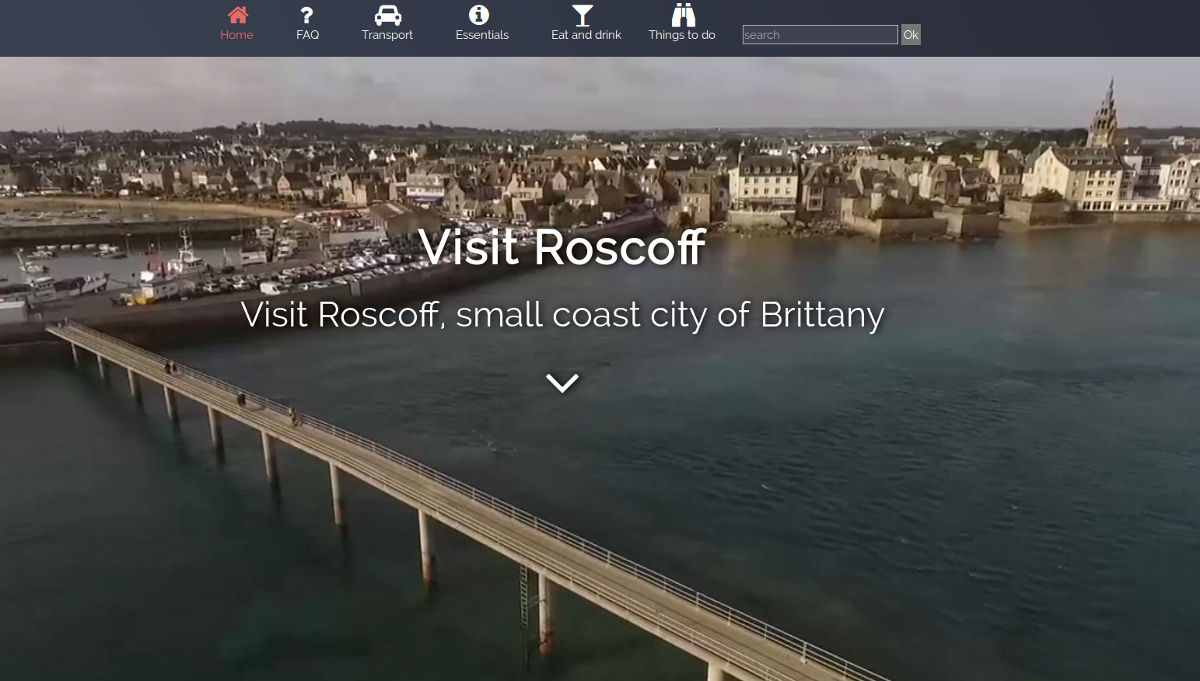The width and height of the screenshot is (1200, 681).
Task: Open the FAQ menu label
Action: click(307, 35)
